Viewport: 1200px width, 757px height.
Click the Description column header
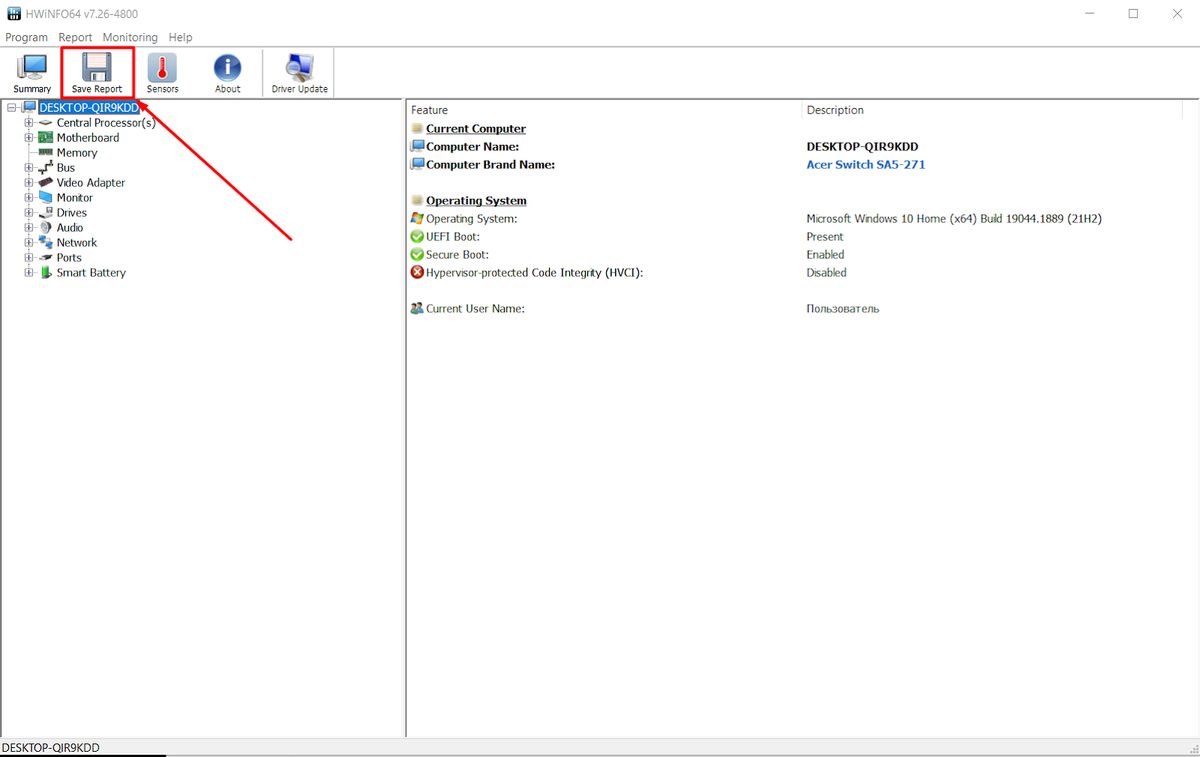tap(835, 110)
